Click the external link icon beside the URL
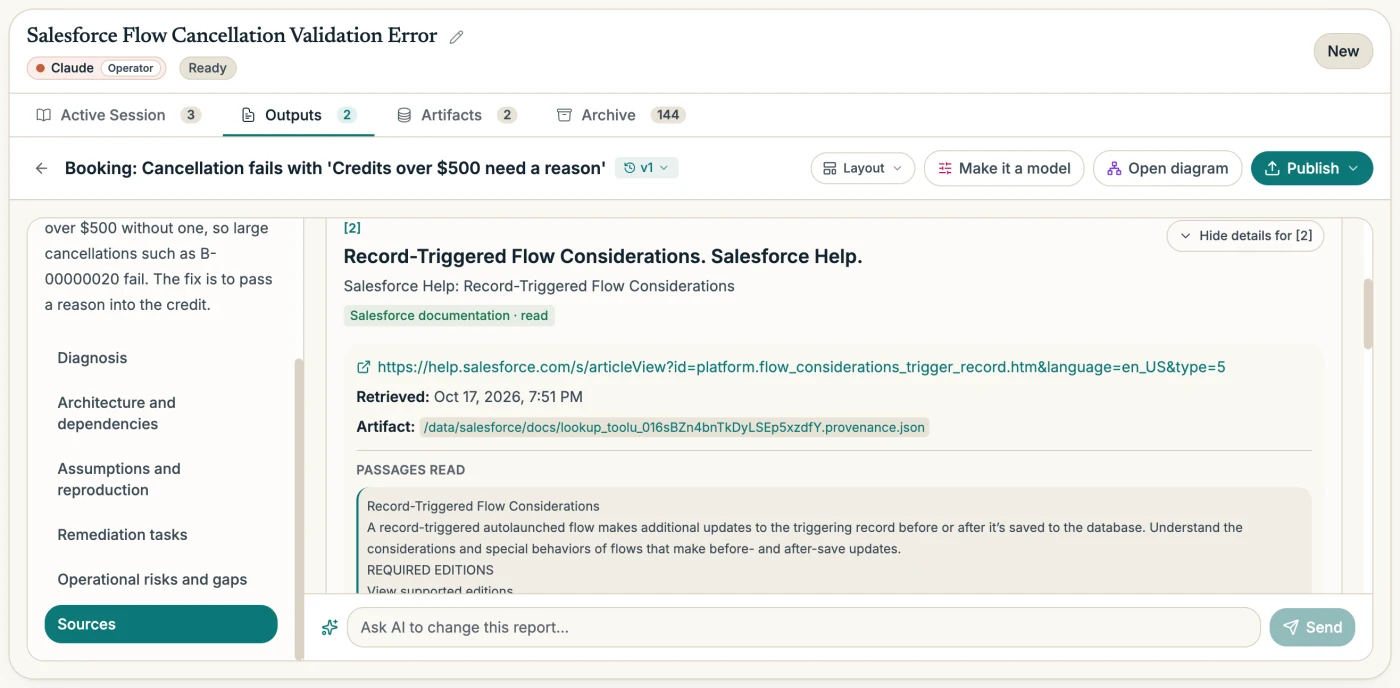The image size is (1400, 688). [364, 367]
